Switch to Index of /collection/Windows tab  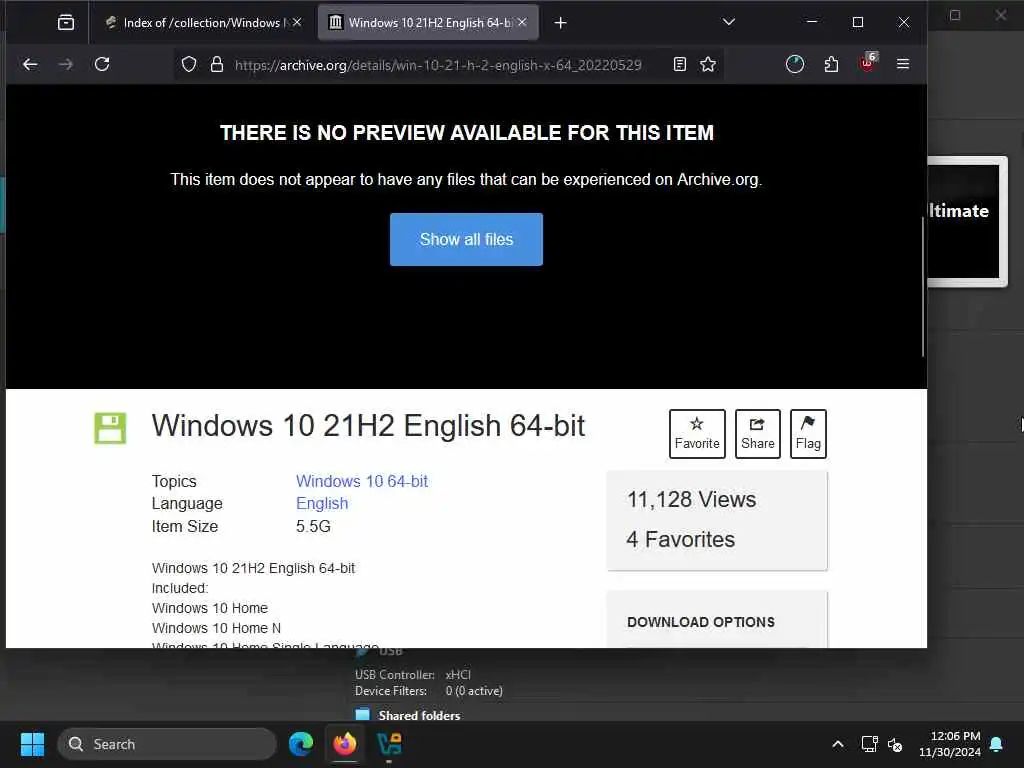coord(203,23)
